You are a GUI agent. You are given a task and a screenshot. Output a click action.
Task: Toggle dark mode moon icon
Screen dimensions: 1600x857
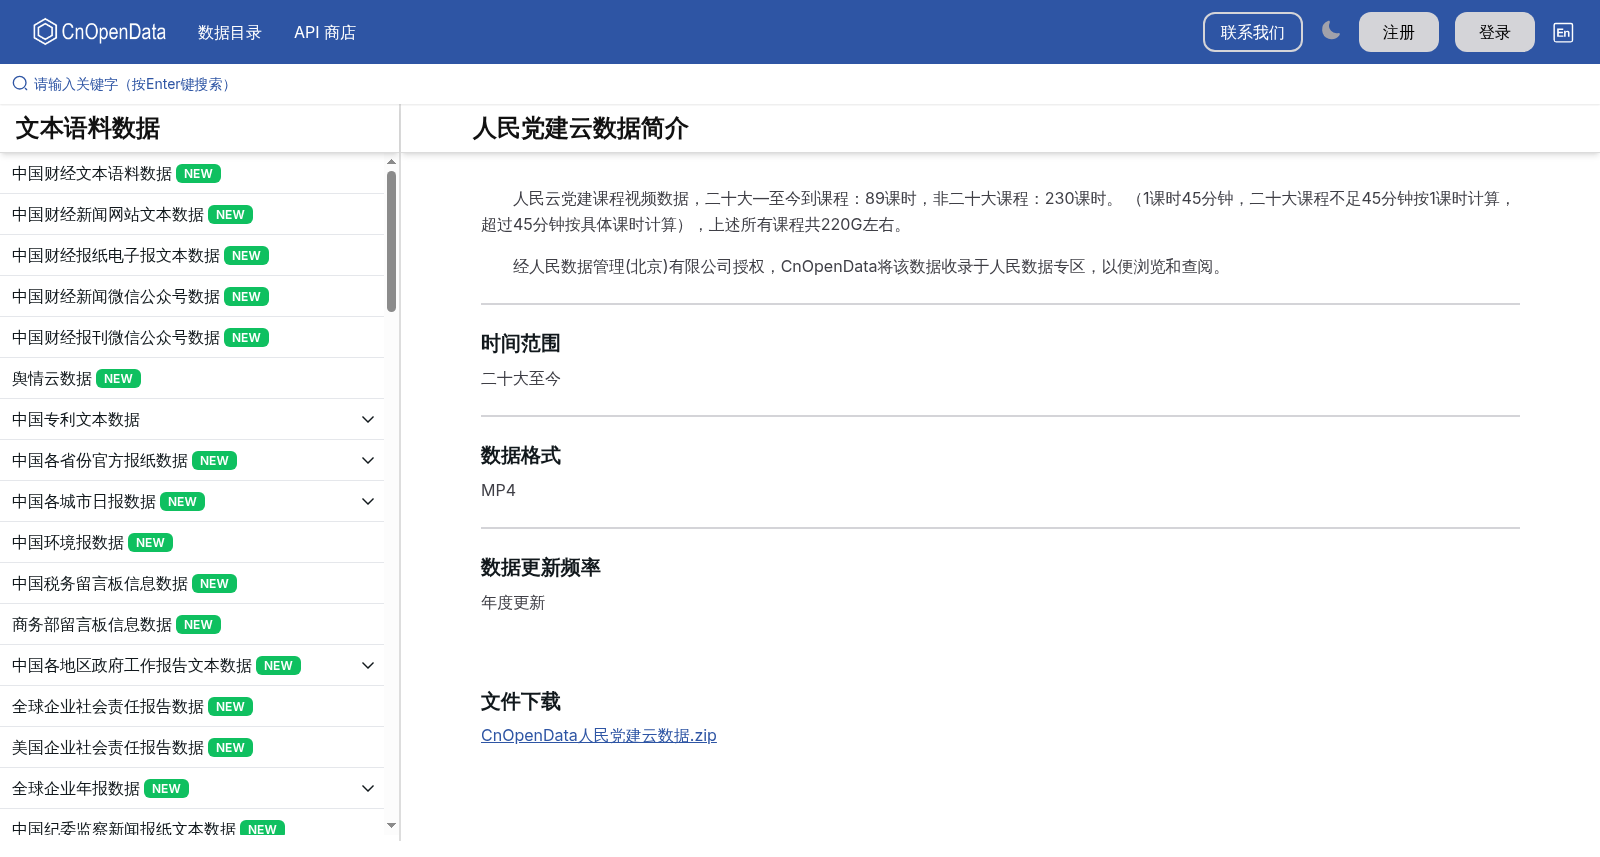pos(1330,31)
